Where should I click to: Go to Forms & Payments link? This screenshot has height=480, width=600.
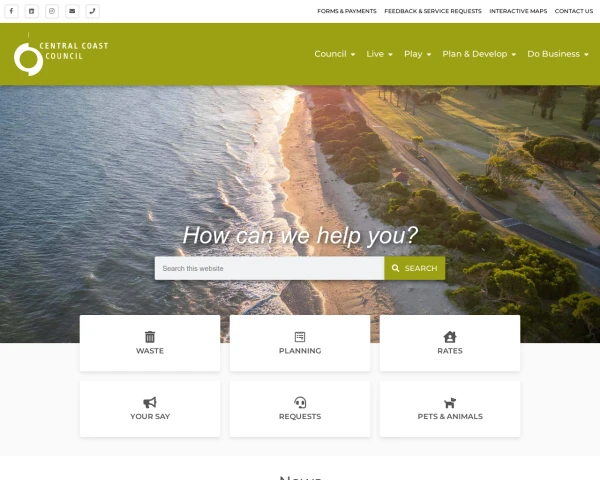[x=347, y=11]
